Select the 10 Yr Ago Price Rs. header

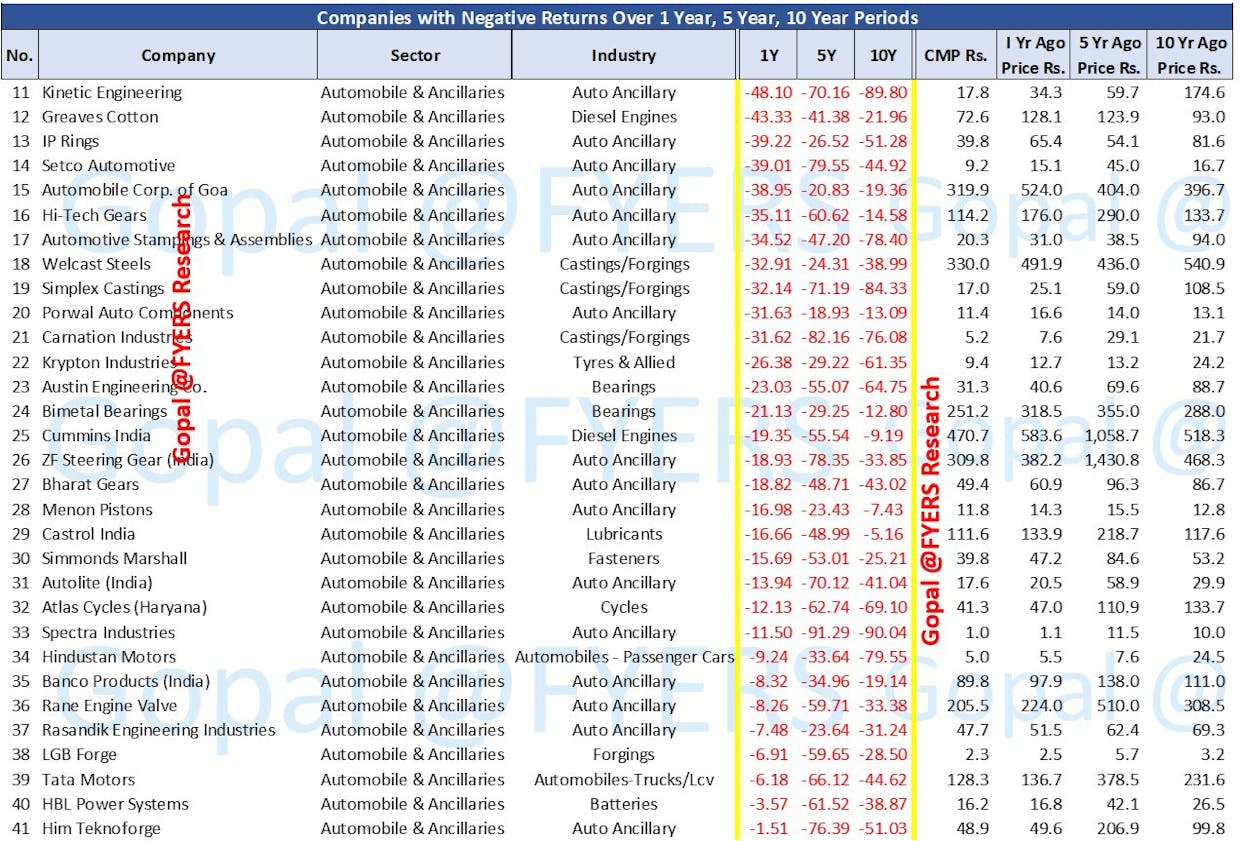[1191, 55]
